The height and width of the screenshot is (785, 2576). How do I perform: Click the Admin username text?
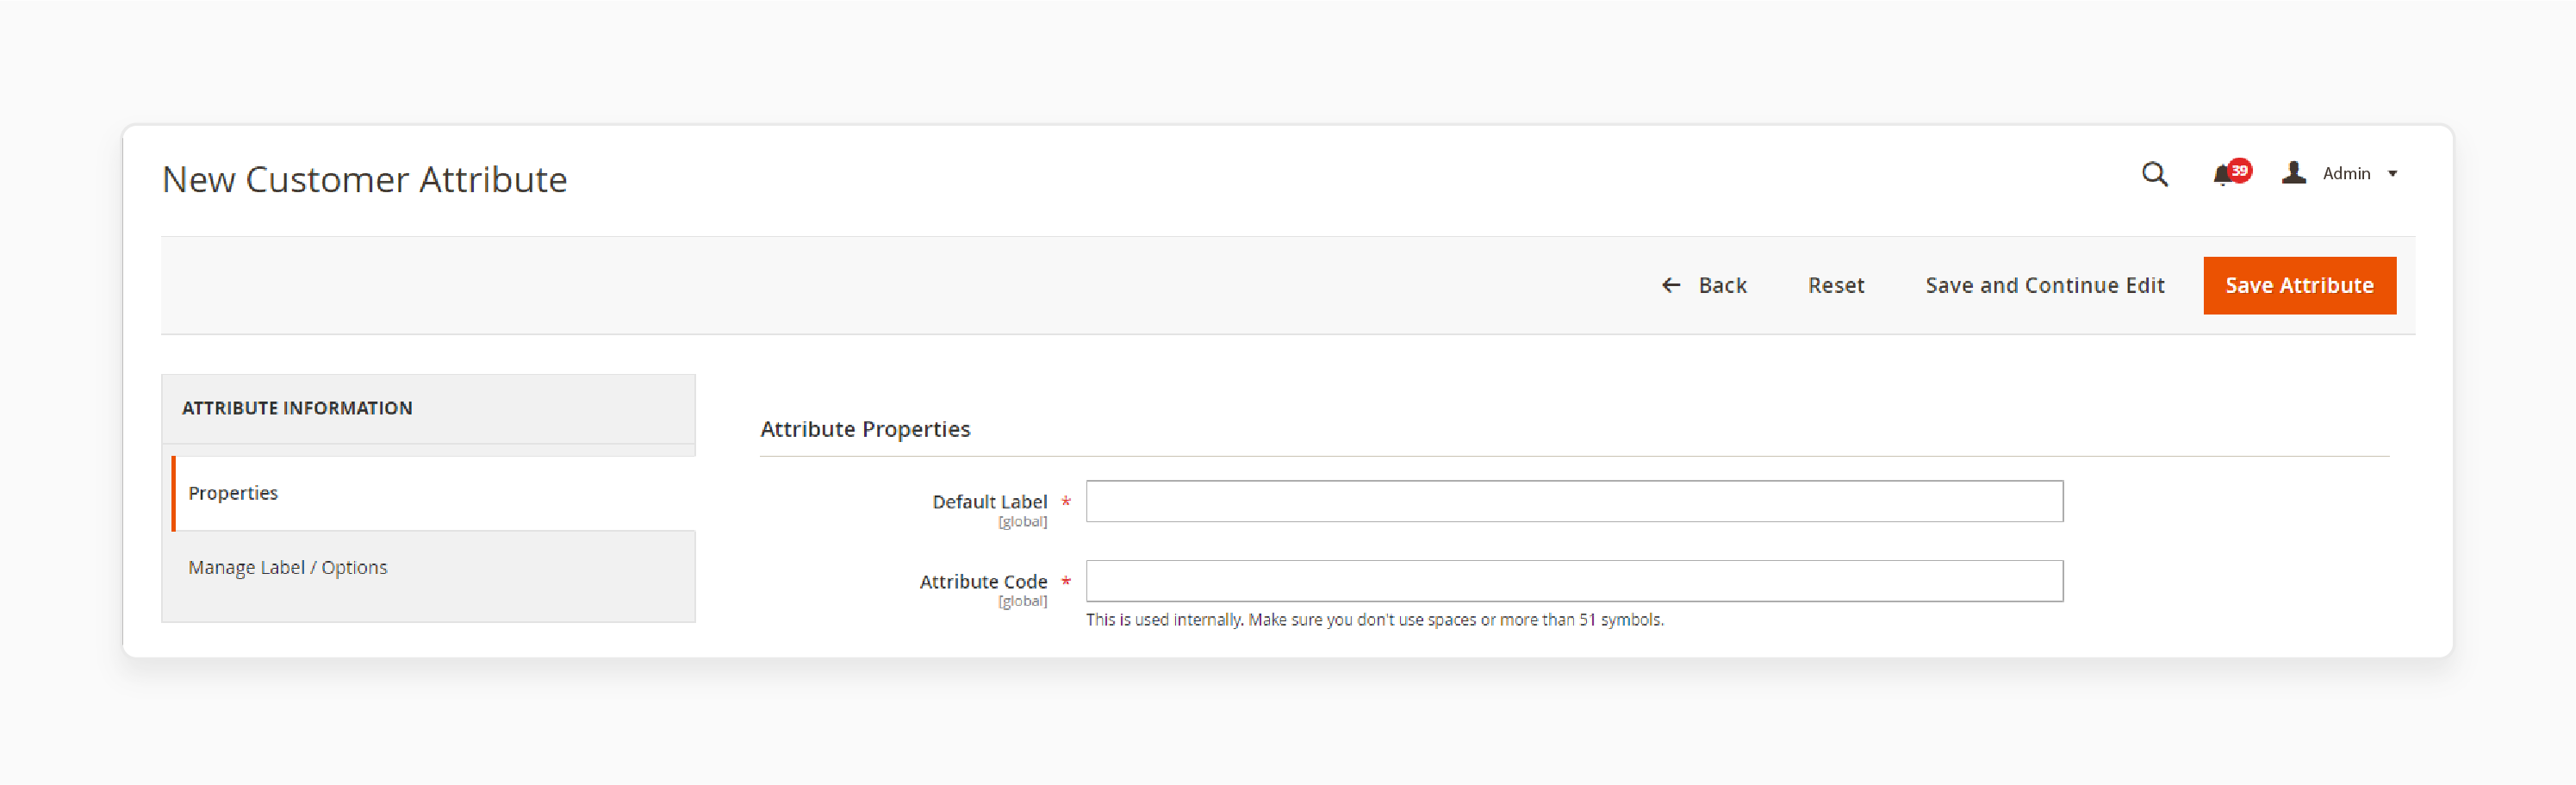(2346, 174)
